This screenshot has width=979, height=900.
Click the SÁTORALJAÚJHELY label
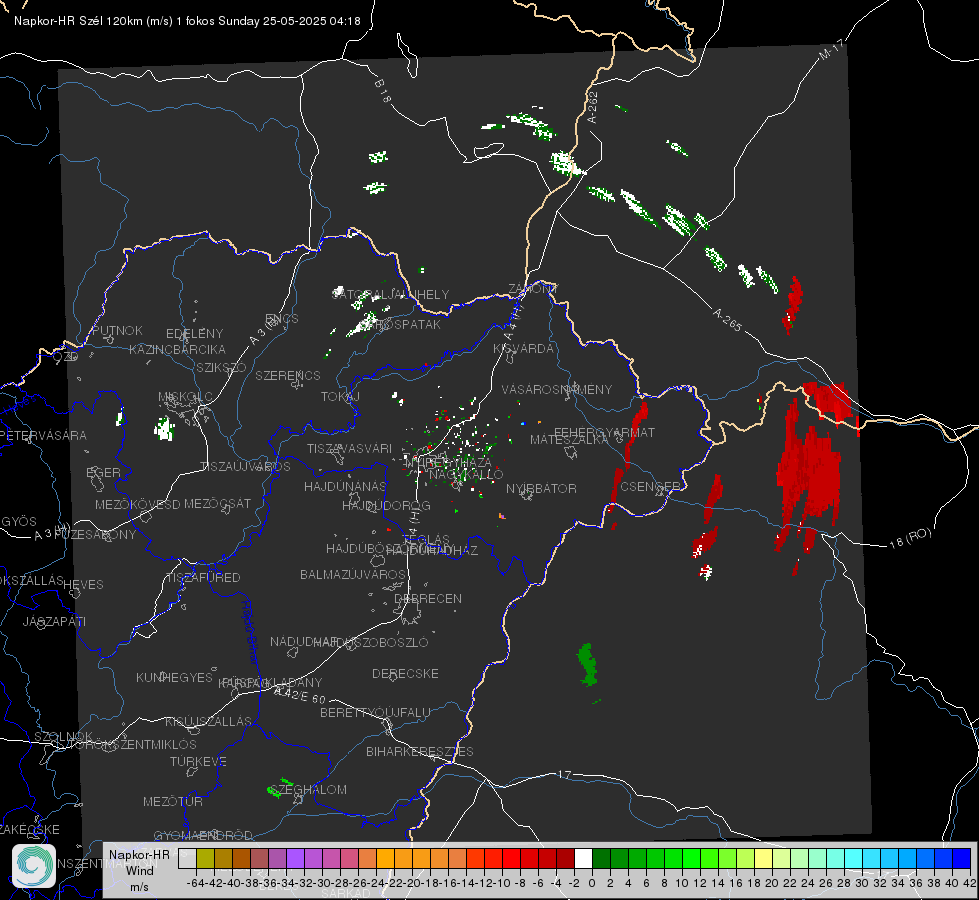coord(390,294)
